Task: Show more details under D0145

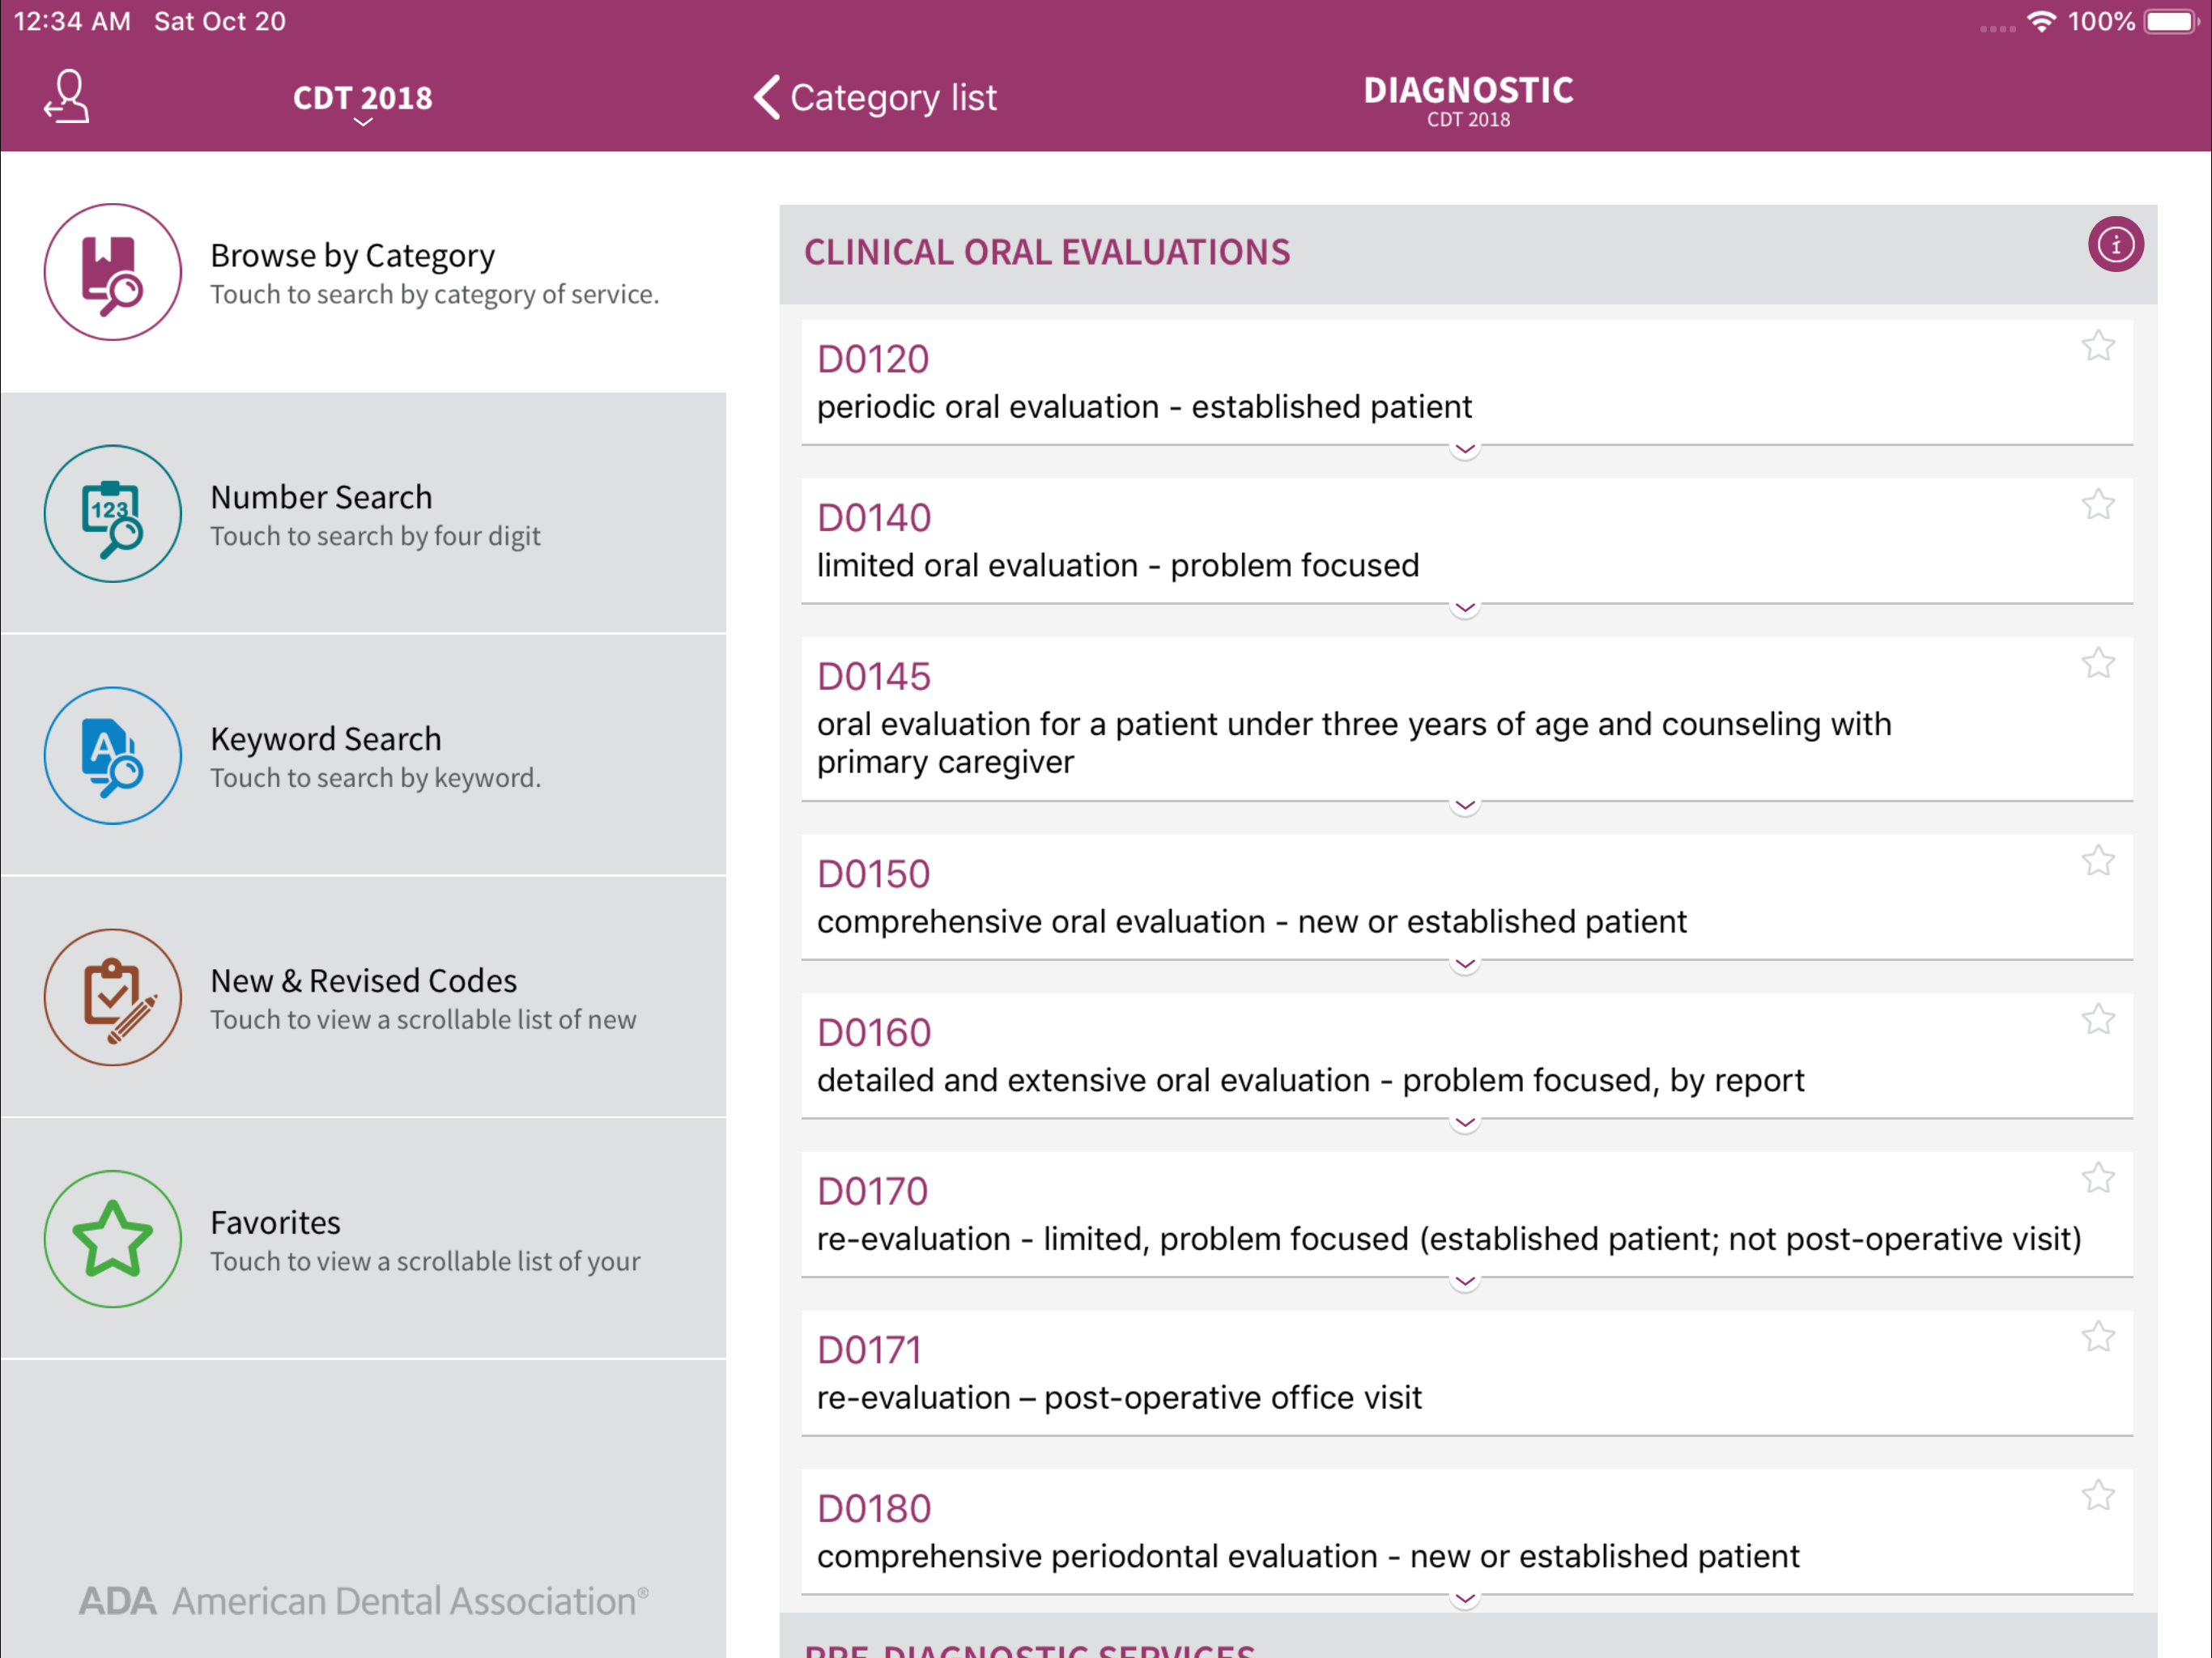Action: (x=1465, y=806)
